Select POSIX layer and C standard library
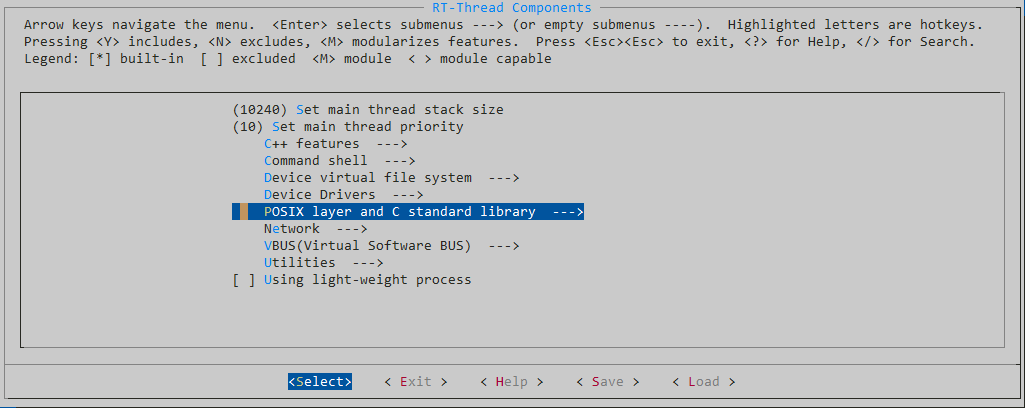The height and width of the screenshot is (408, 1025). [x=408, y=211]
